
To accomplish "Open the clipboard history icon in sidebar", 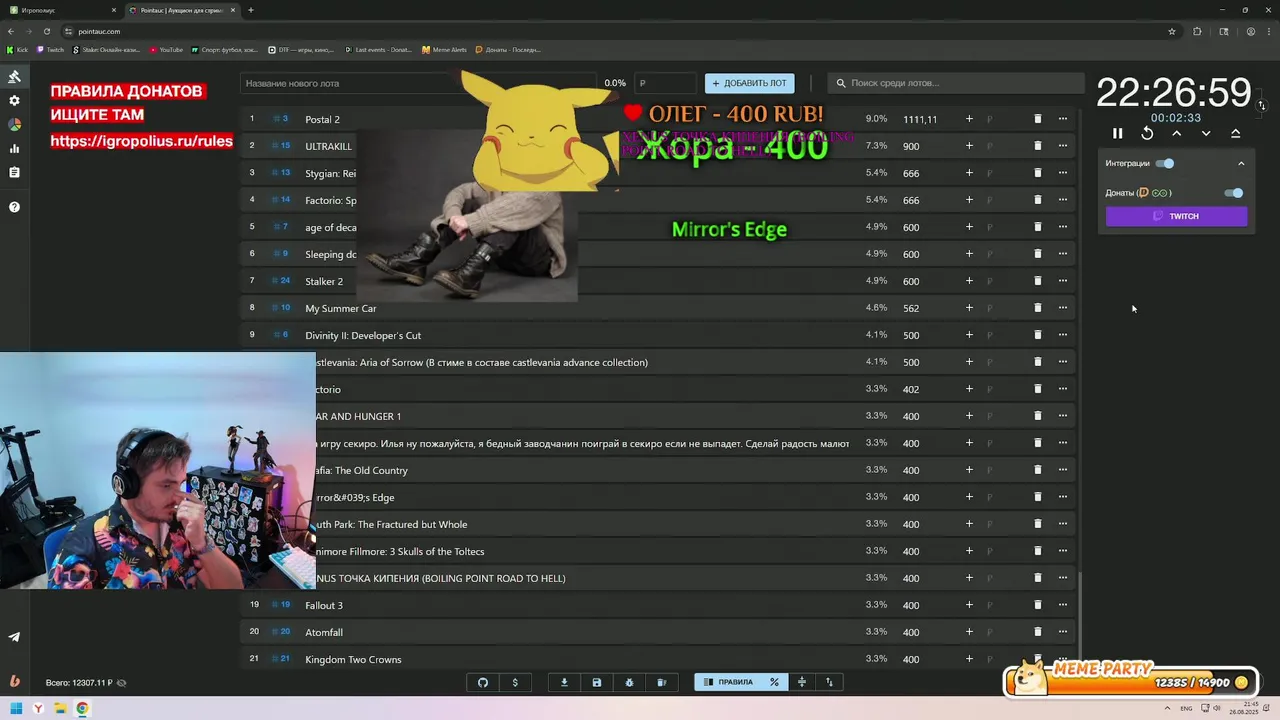I will [x=14, y=173].
